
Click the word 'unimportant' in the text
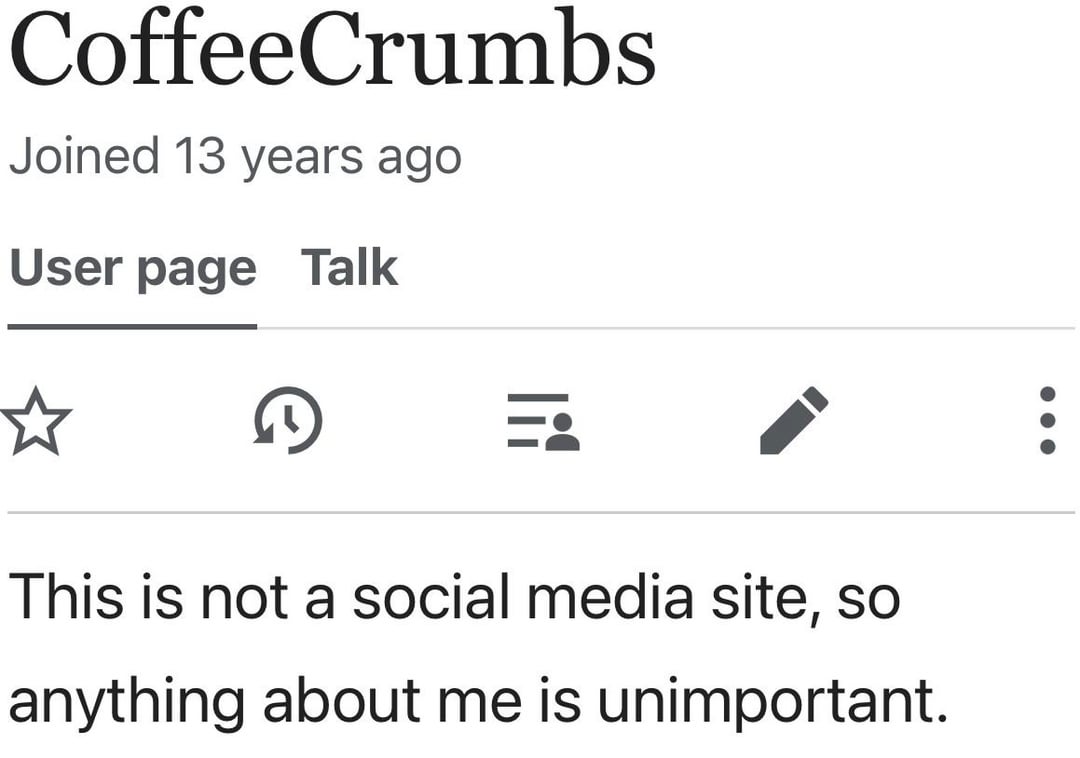point(770,702)
